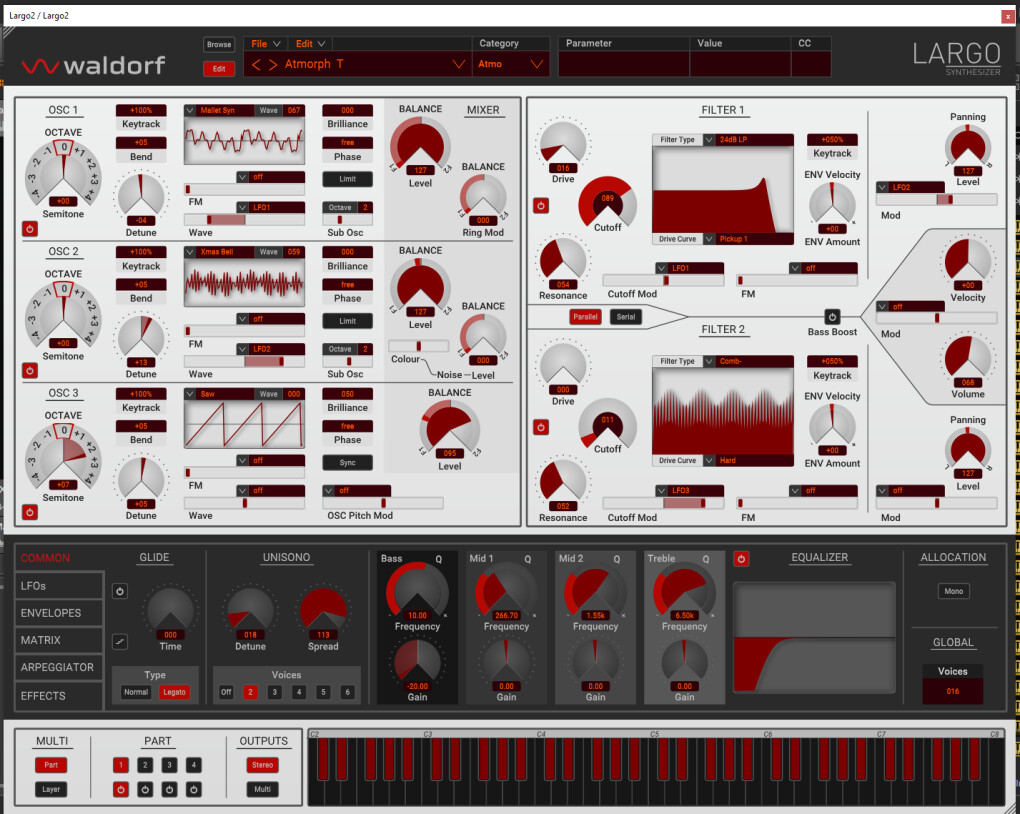This screenshot has height=814, width=1020.
Task: Switch to the ARPEGGIATOR tab
Action: (x=59, y=668)
